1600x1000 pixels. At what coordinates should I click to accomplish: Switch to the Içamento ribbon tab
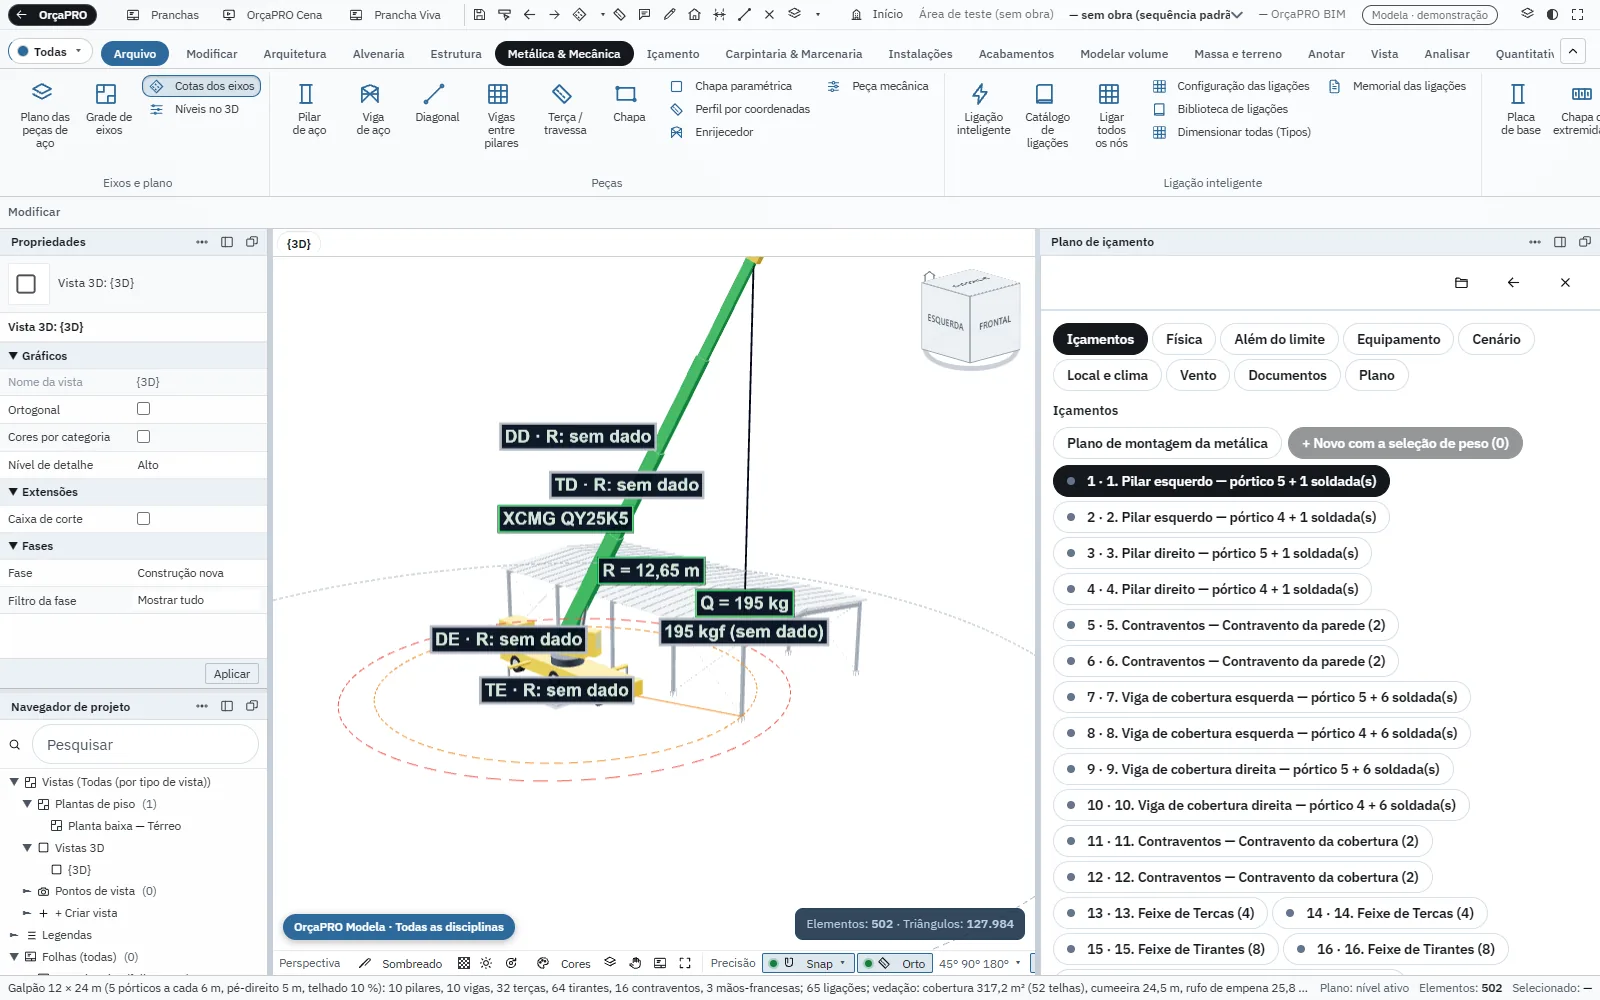point(673,54)
